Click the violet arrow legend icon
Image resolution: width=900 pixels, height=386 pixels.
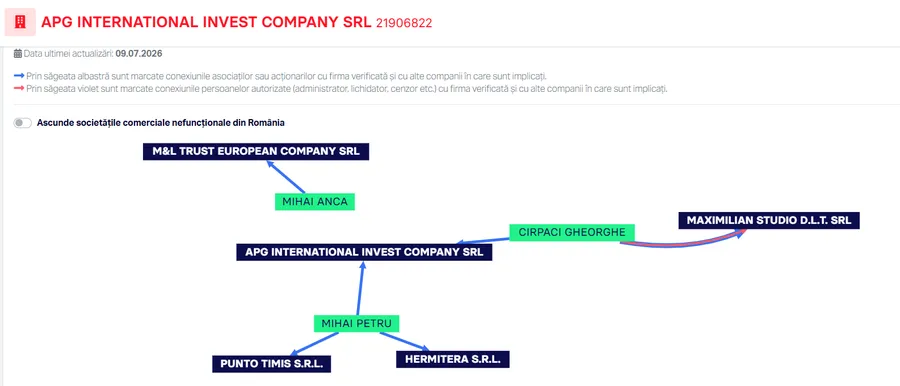pyautogui.click(x=19, y=89)
